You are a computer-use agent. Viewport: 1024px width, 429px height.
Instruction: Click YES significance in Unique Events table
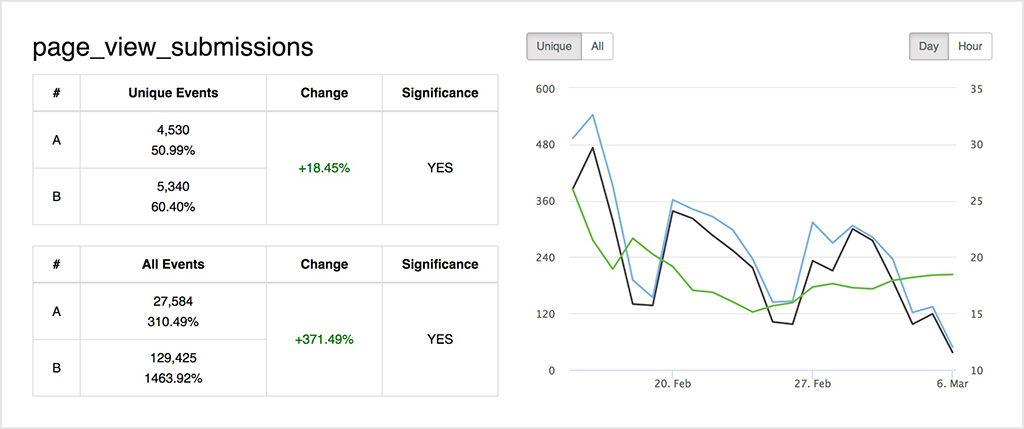pos(440,168)
